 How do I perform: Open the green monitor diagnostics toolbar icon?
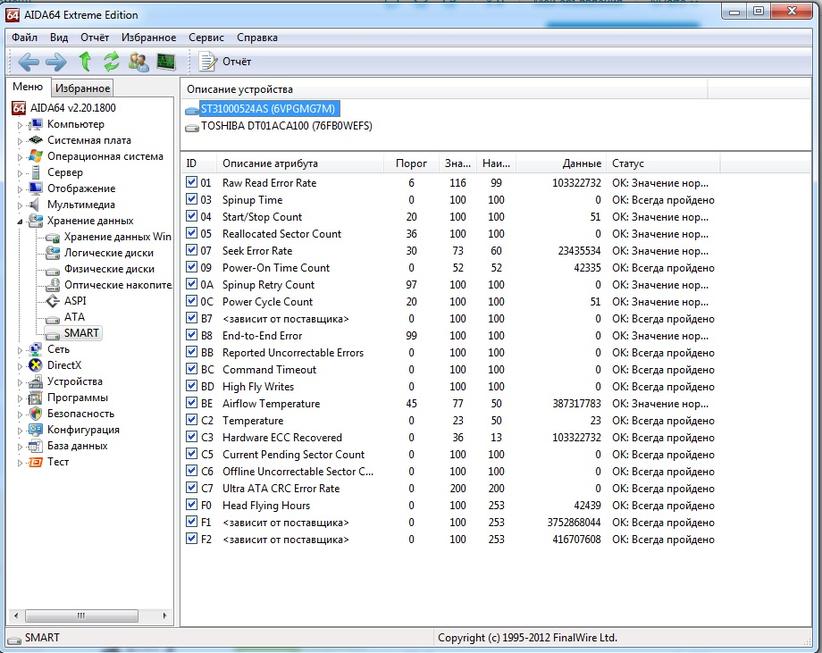[x=166, y=62]
